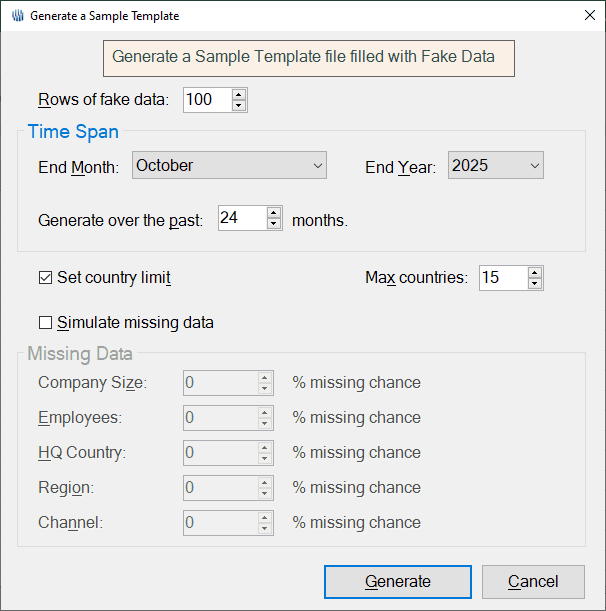The width and height of the screenshot is (606, 611).
Task: Close the Generate a Sample Template dialog
Action: coord(586,16)
